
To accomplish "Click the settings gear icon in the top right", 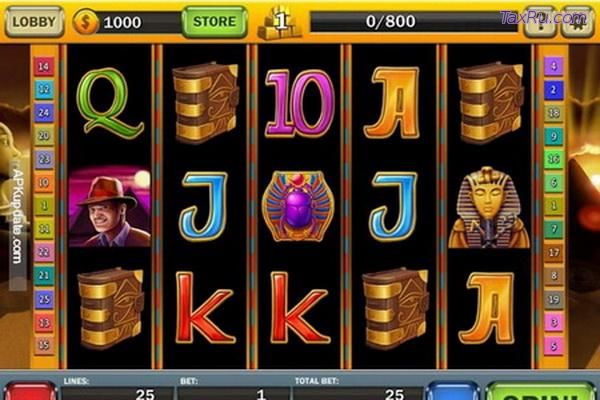I will [x=578, y=22].
